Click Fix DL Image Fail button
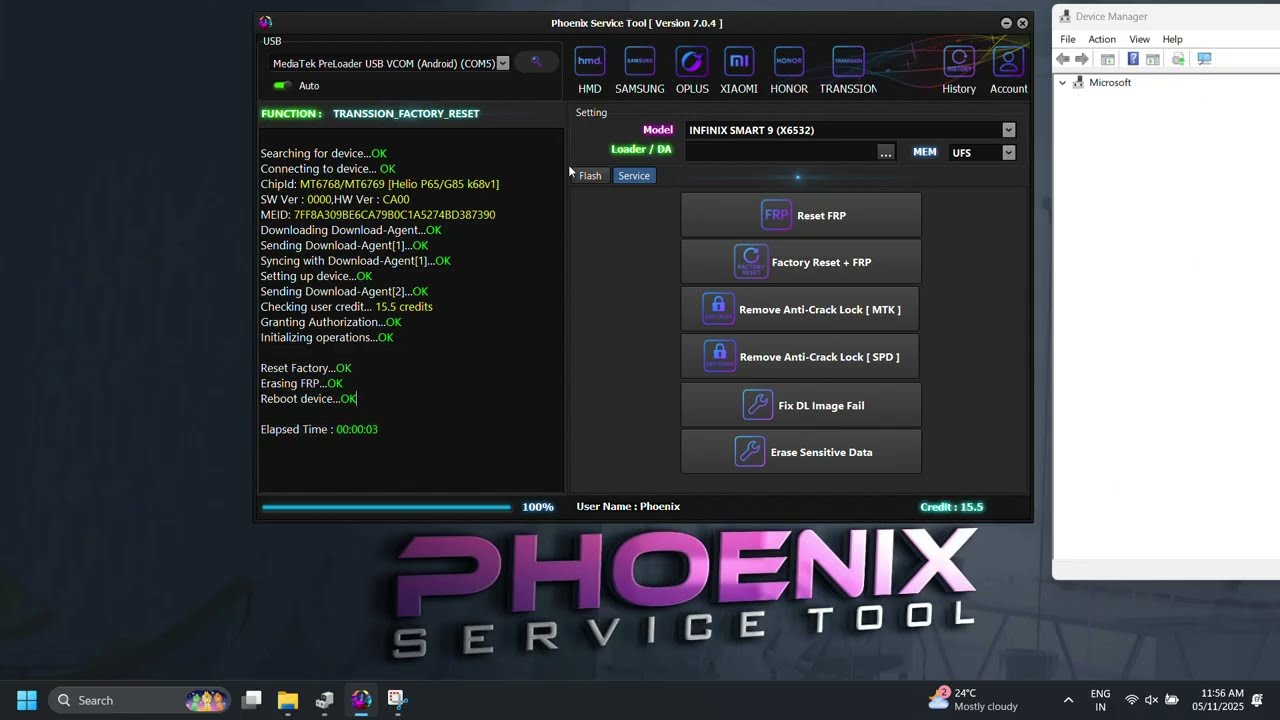1280x720 pixels. [x=801, y=405]
